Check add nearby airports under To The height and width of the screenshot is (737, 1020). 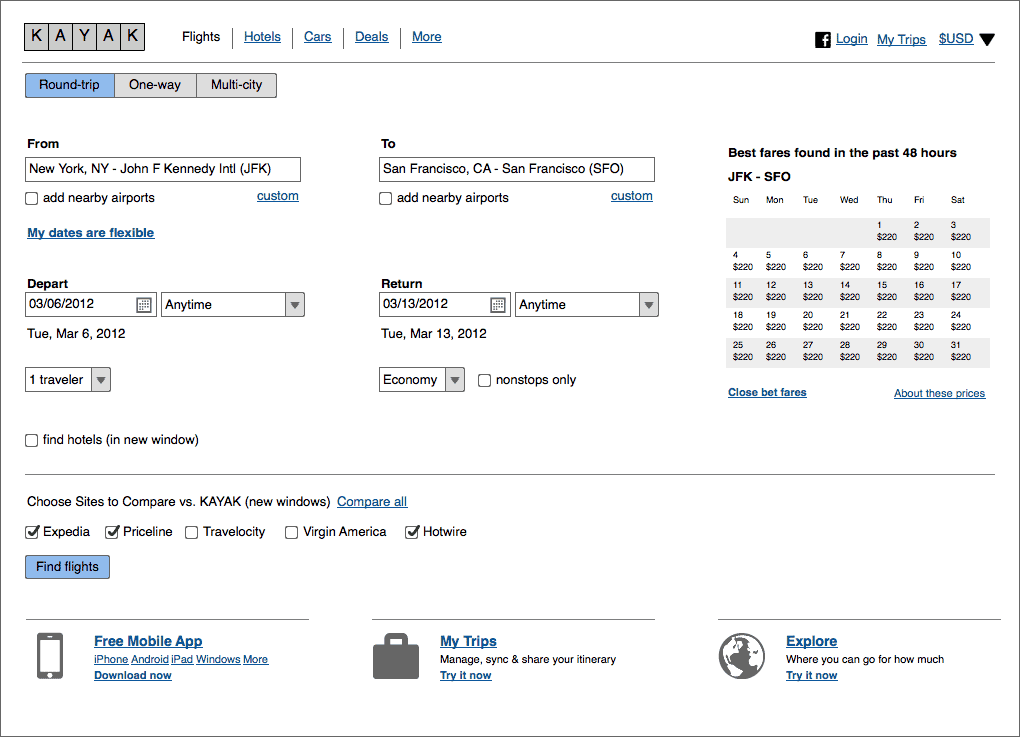click(x=386, y=198)
